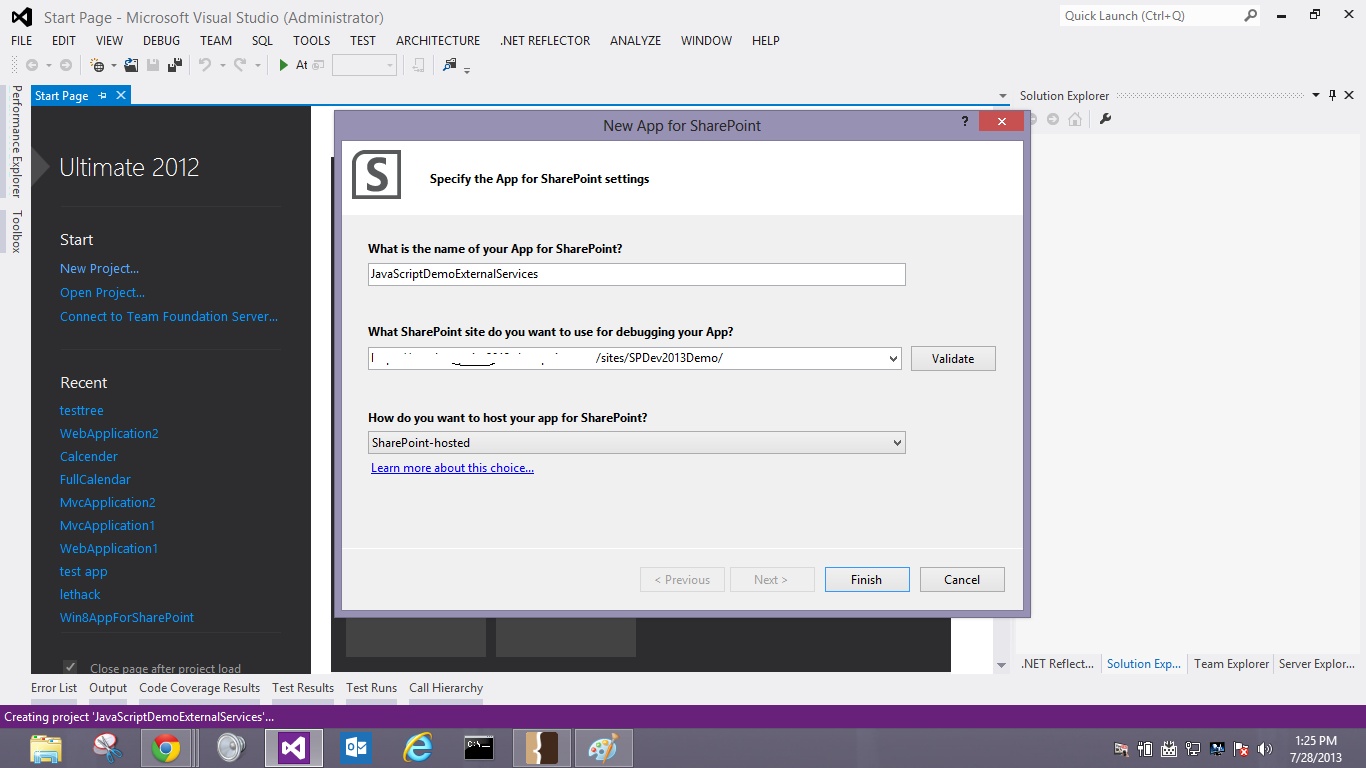The width and height of the screenshot is (1366, 768).
Task: Click the App for SharePoint name field
Action: pos(637,274)
